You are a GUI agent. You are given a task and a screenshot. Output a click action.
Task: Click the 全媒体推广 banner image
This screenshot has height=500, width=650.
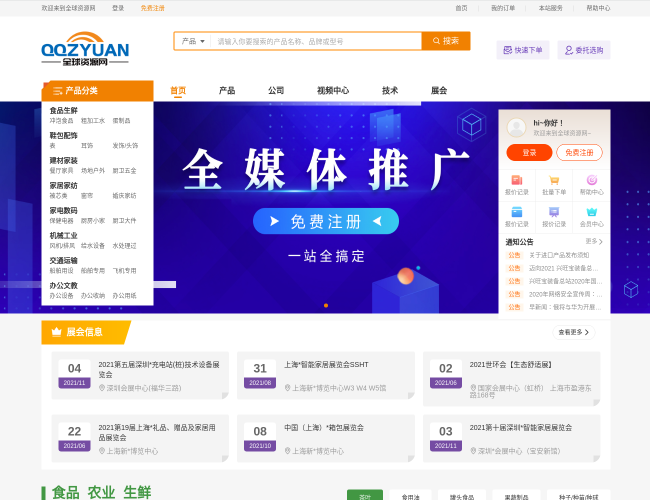pos(326,170)
